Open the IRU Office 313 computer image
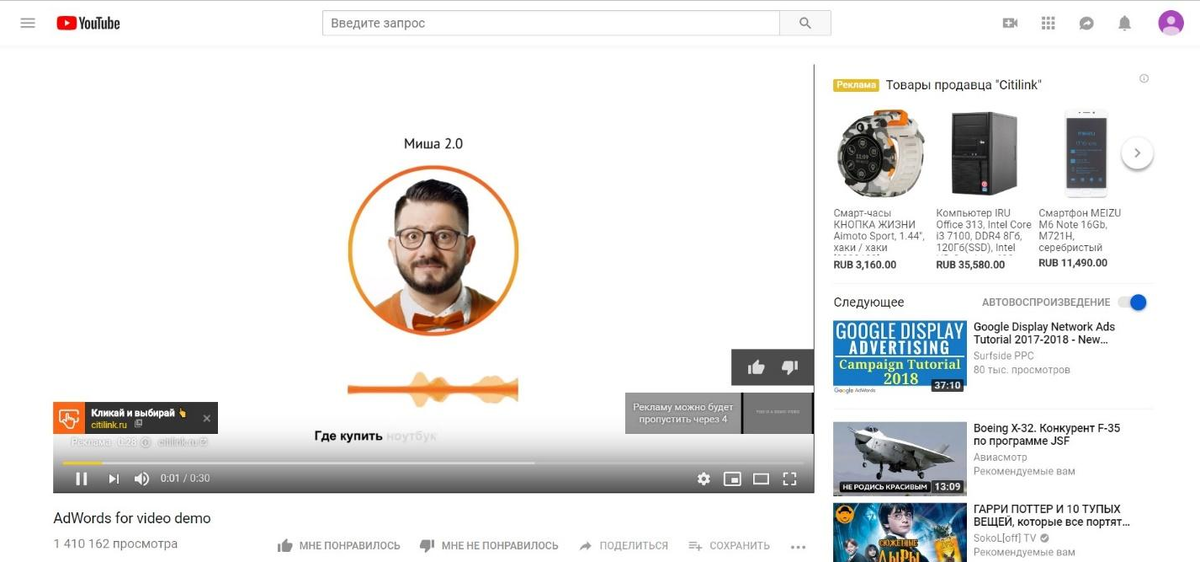The width and height of the screenshot is (1200, 562). click(984, 152)
